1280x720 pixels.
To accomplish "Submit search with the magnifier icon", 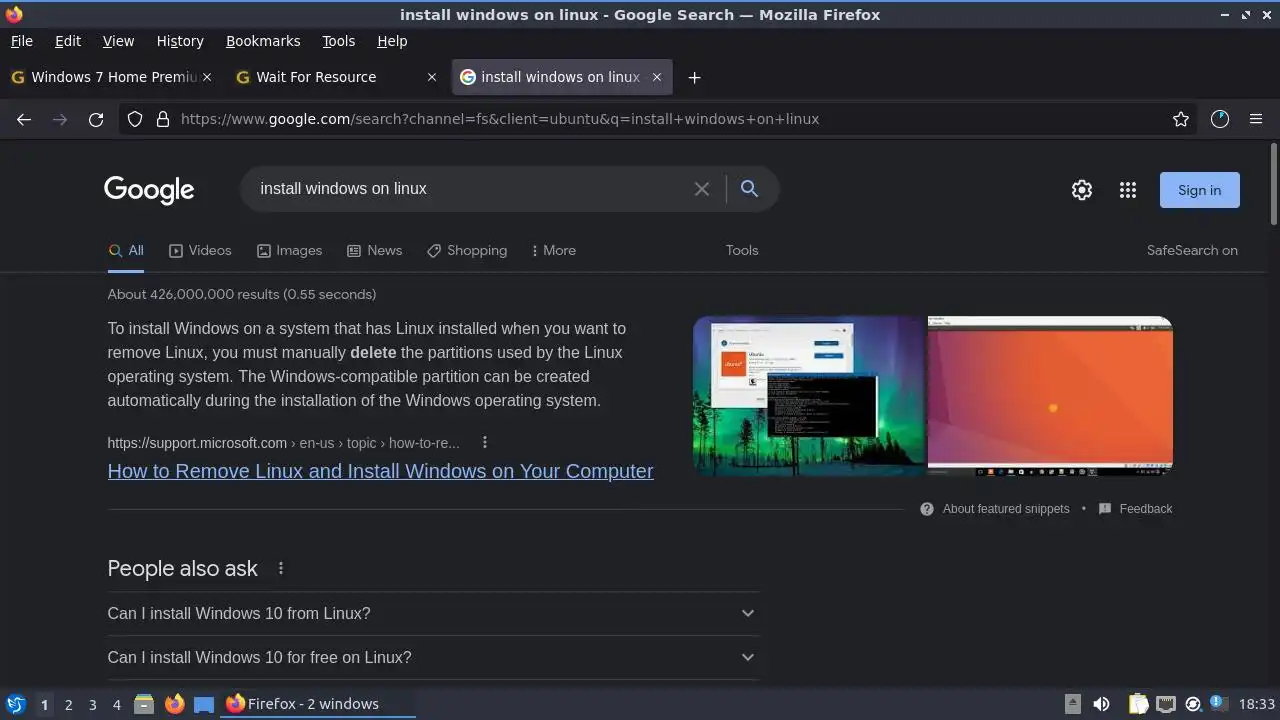I will pos(749,189).
